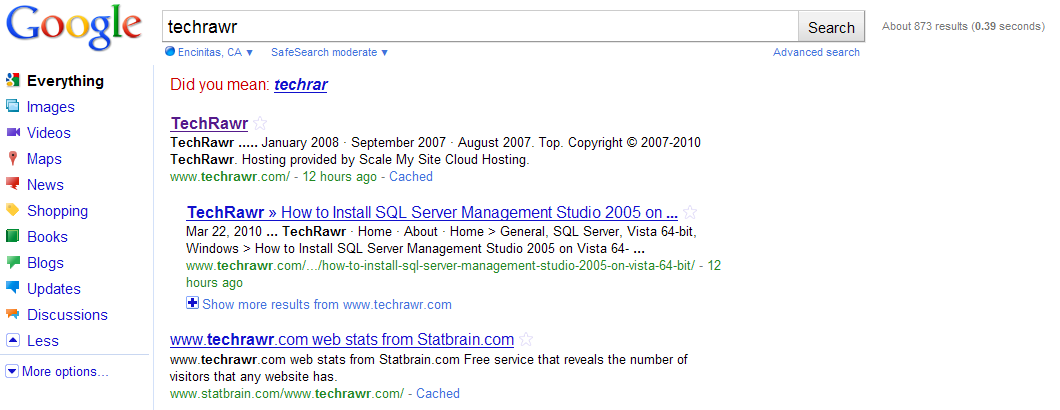Star the TechRawr first result

pos(260,124)
